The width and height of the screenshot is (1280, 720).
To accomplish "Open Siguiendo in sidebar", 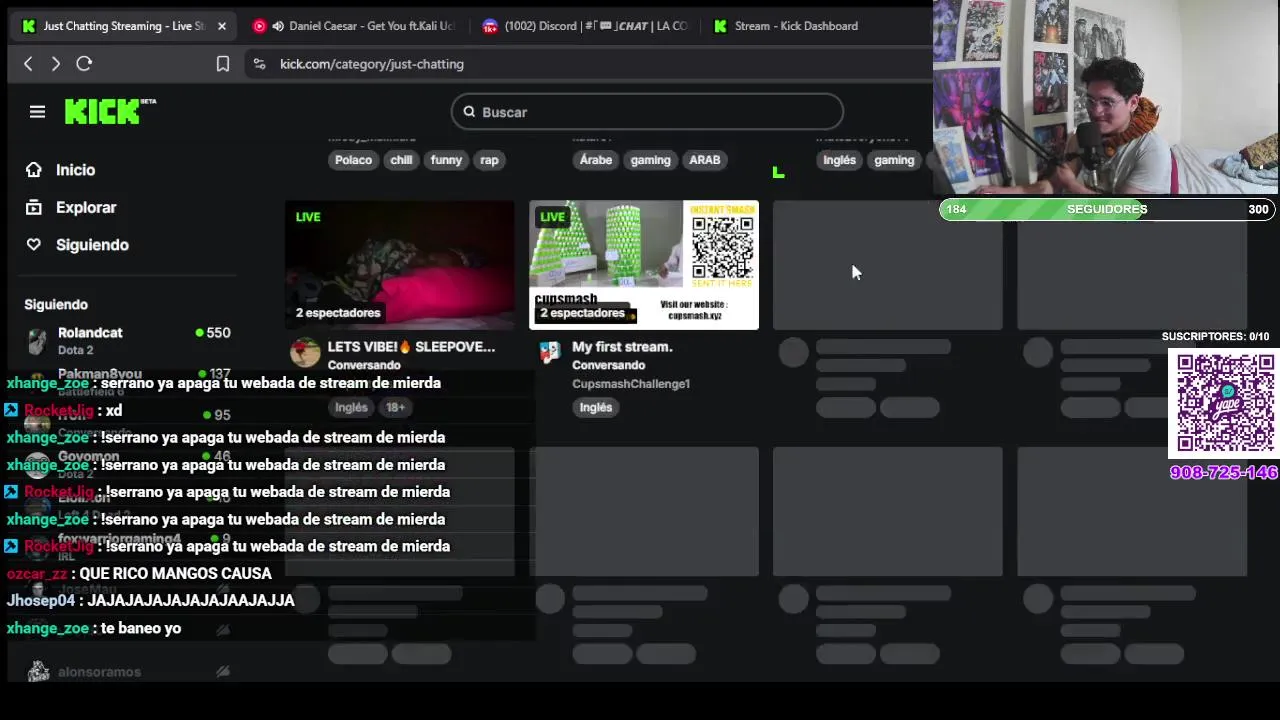I will coord(92,245).
